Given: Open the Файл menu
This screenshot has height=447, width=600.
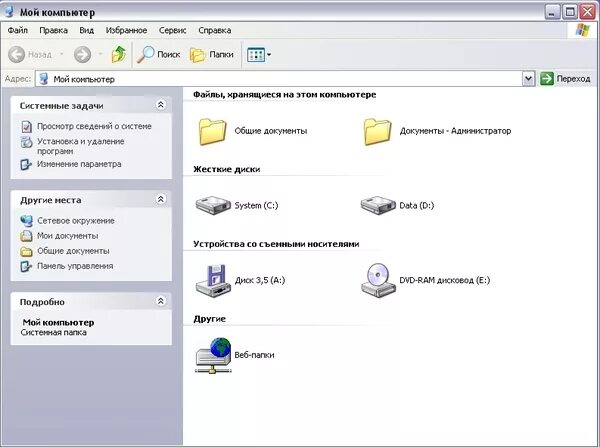Looking at the screenshot, I should 18,30.
